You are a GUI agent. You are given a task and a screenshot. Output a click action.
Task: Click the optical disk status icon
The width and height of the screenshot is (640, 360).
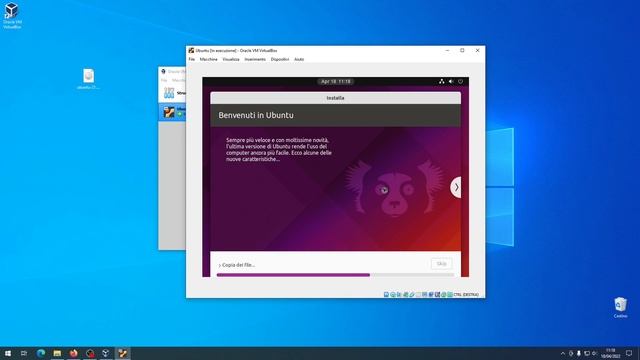(393, 294)
